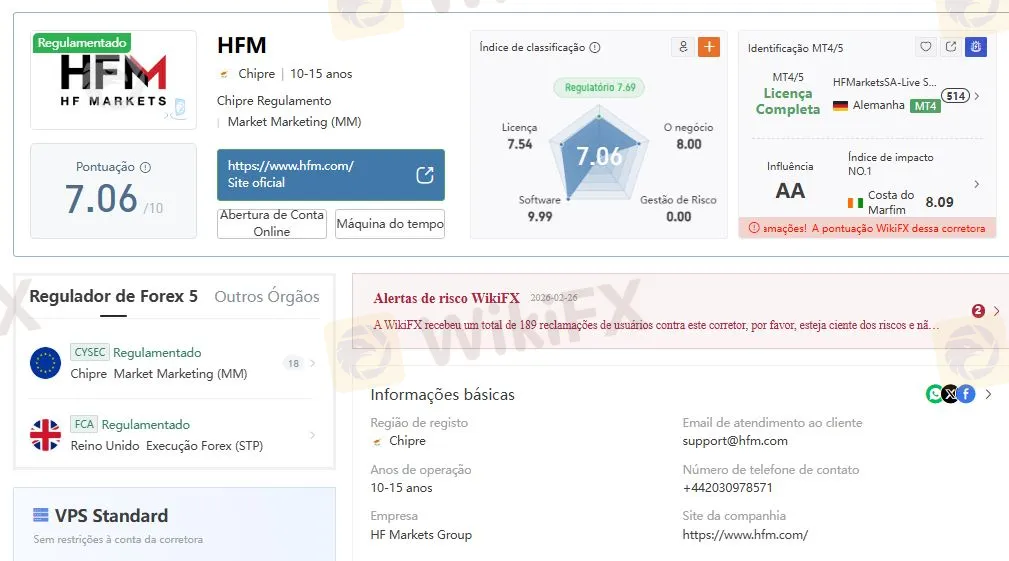Image resolution: width=1009 pixels, height=561 pixels.
Task: Click the heart favorite icon
Action: pos(926,47)
